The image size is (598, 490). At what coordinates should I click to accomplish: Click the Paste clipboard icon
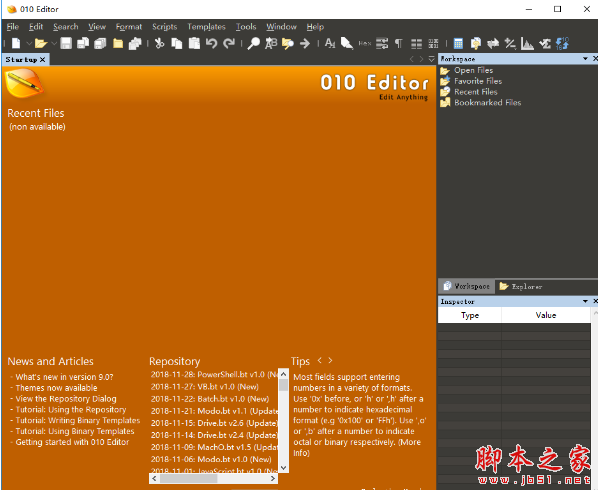[x=194, y=43]
